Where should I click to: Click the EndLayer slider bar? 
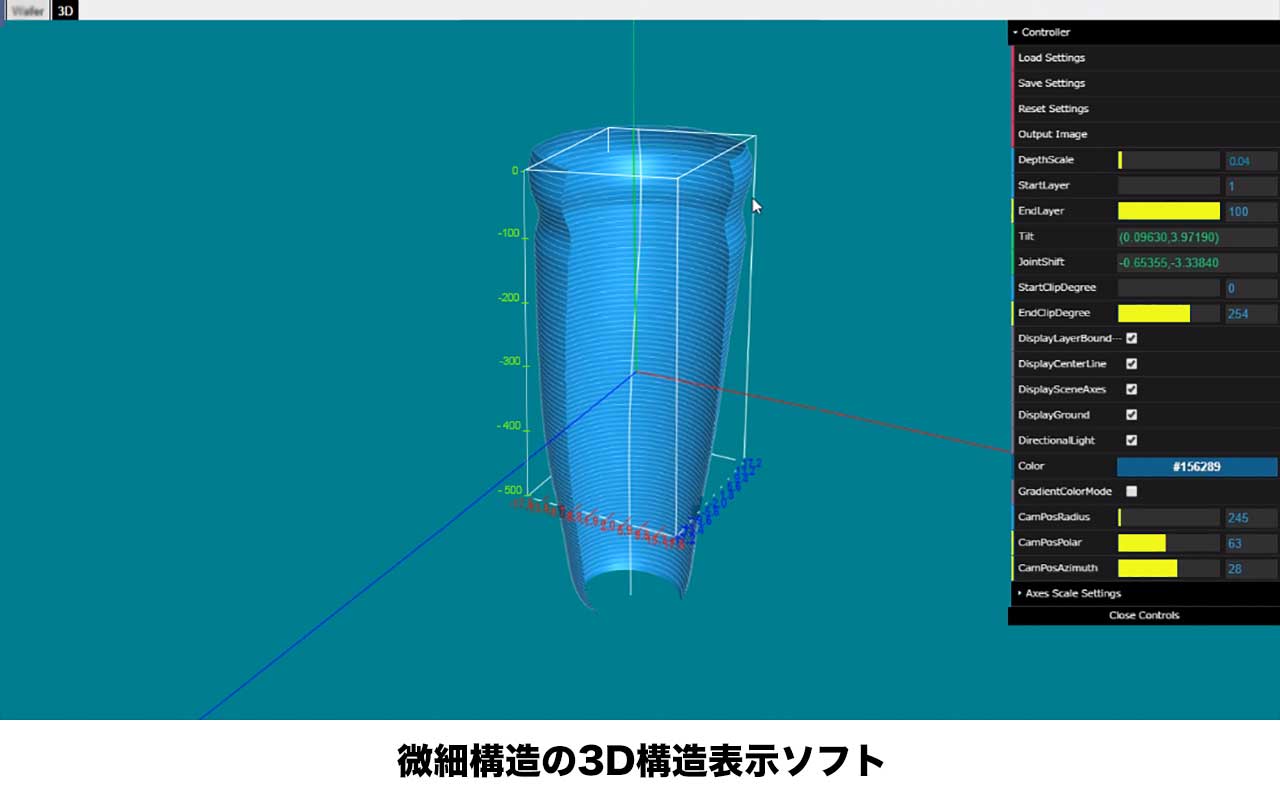[1168, 211]
